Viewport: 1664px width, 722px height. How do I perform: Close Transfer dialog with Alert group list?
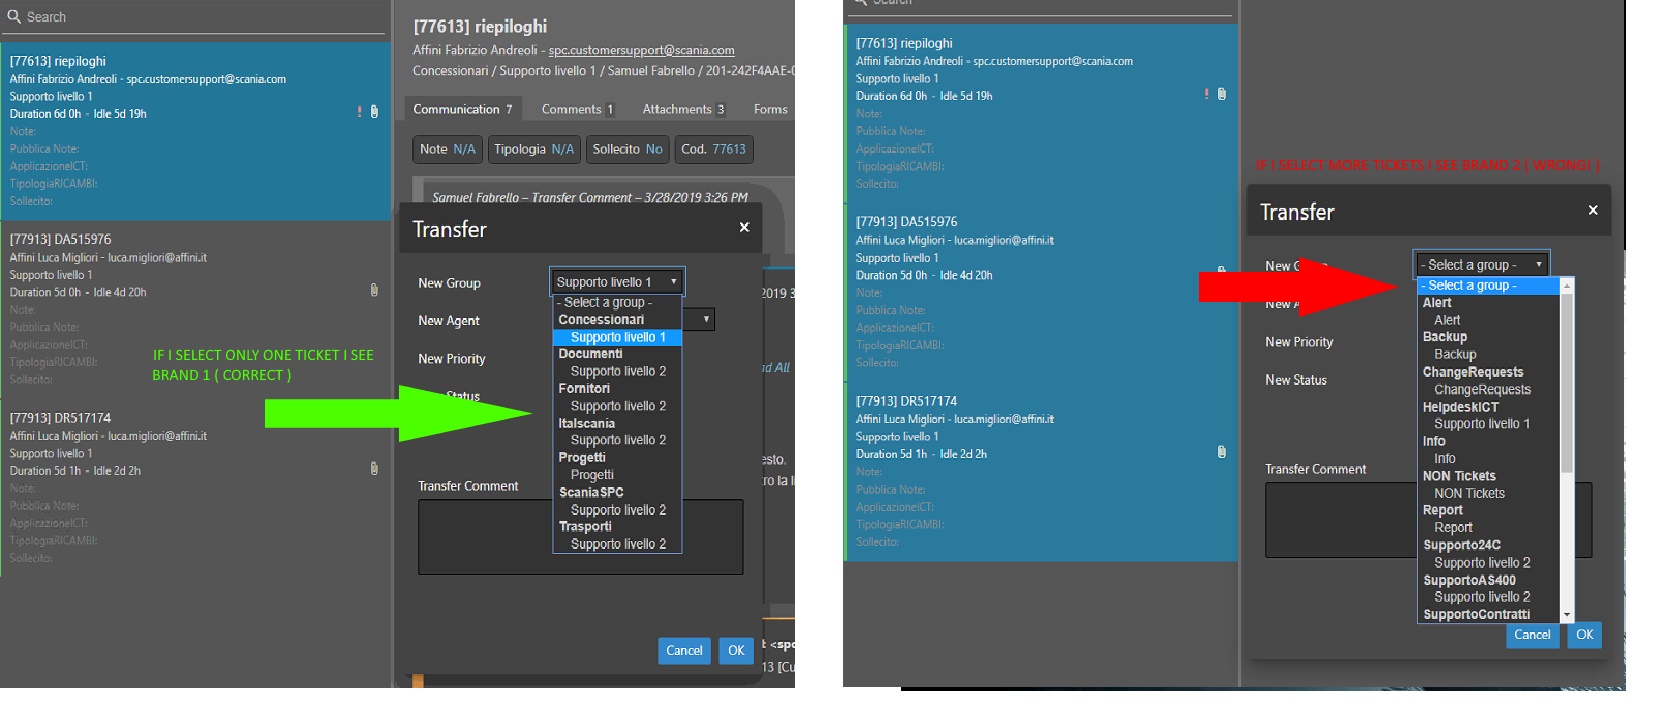pos(1593,210)
